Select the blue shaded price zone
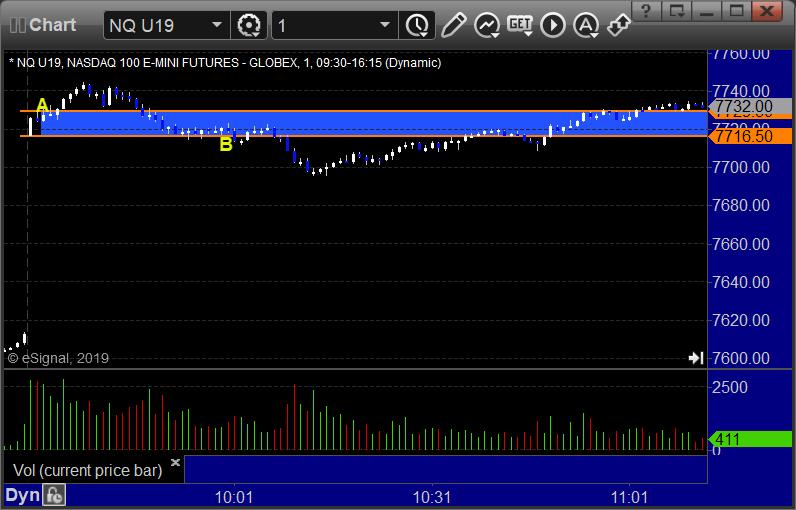 coord(374,123)
